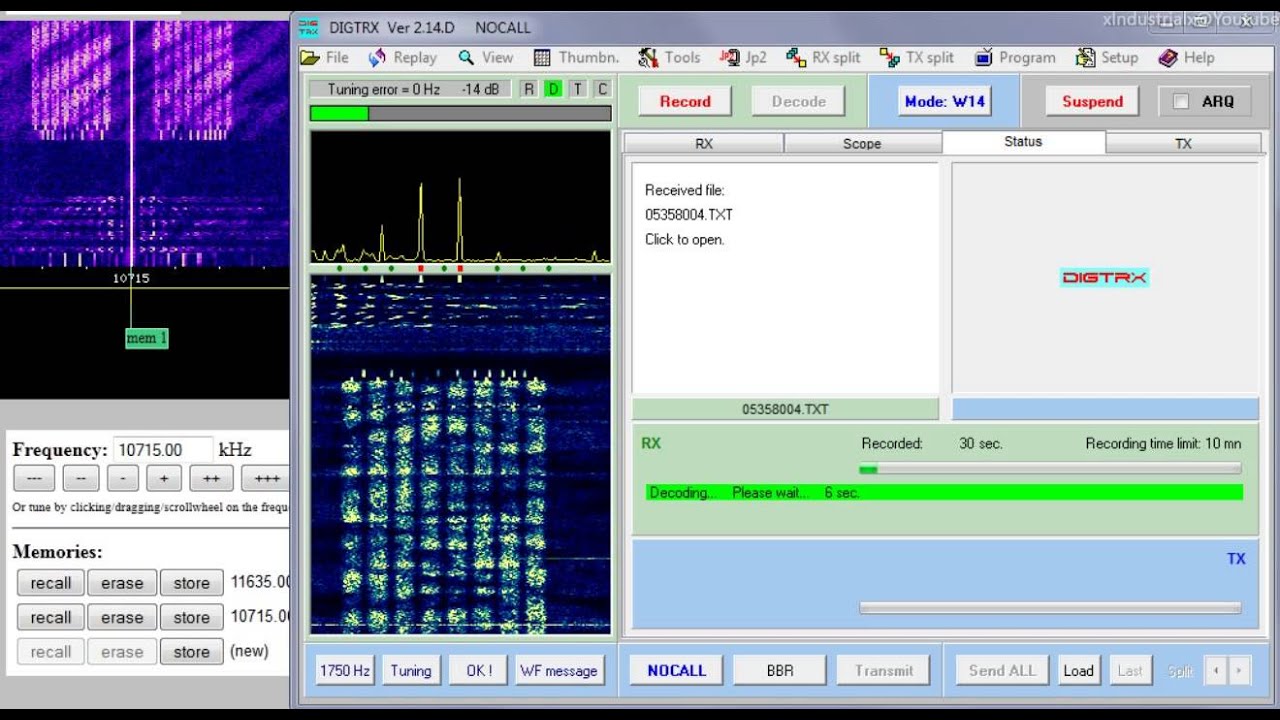Click the BBR button
This screenshot has height=720, width=1280.
pyautogui.click(x=780, y=670)
